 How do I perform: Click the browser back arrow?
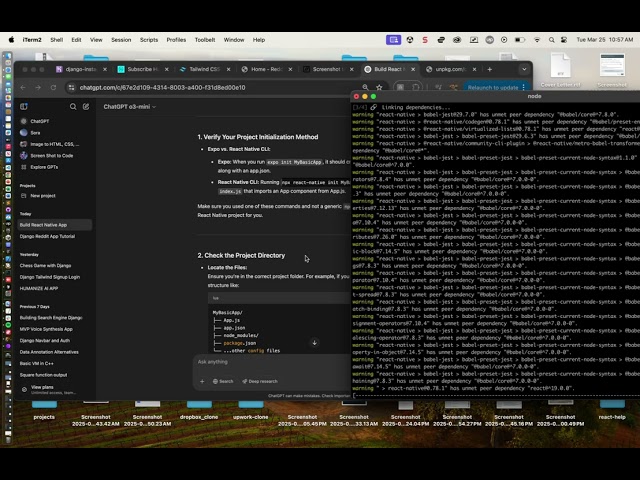[x=23, y=87]
